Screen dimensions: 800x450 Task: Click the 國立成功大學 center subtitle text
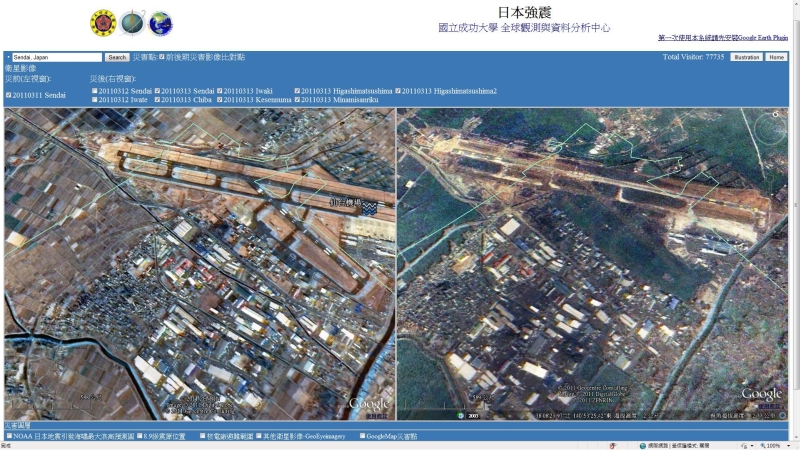pyautogui.click(x=524, y=28)
